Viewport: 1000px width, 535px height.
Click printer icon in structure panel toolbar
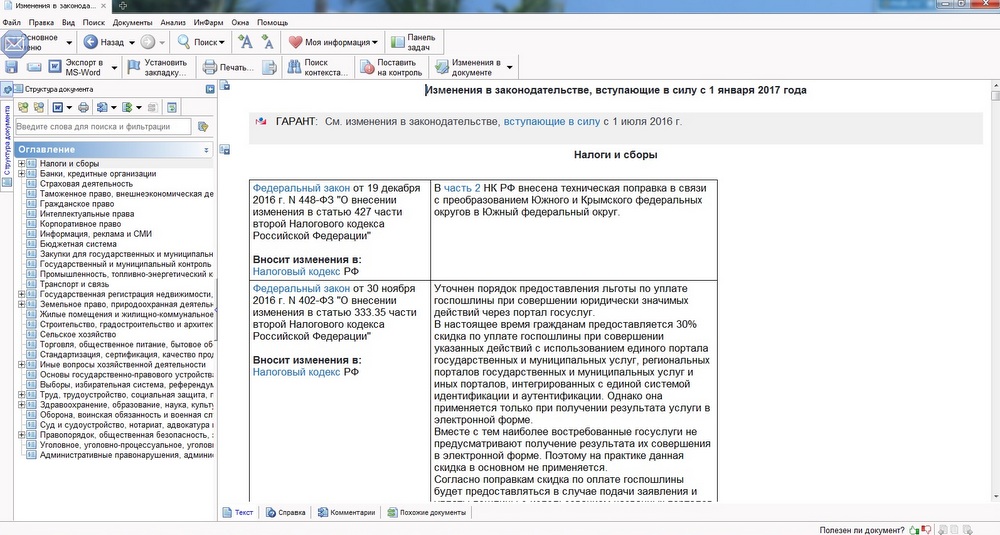84,107
